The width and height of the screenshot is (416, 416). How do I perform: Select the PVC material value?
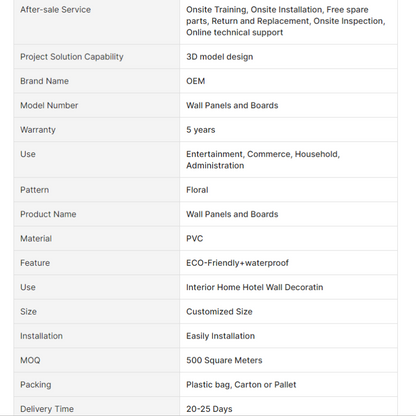pos(194,238)
